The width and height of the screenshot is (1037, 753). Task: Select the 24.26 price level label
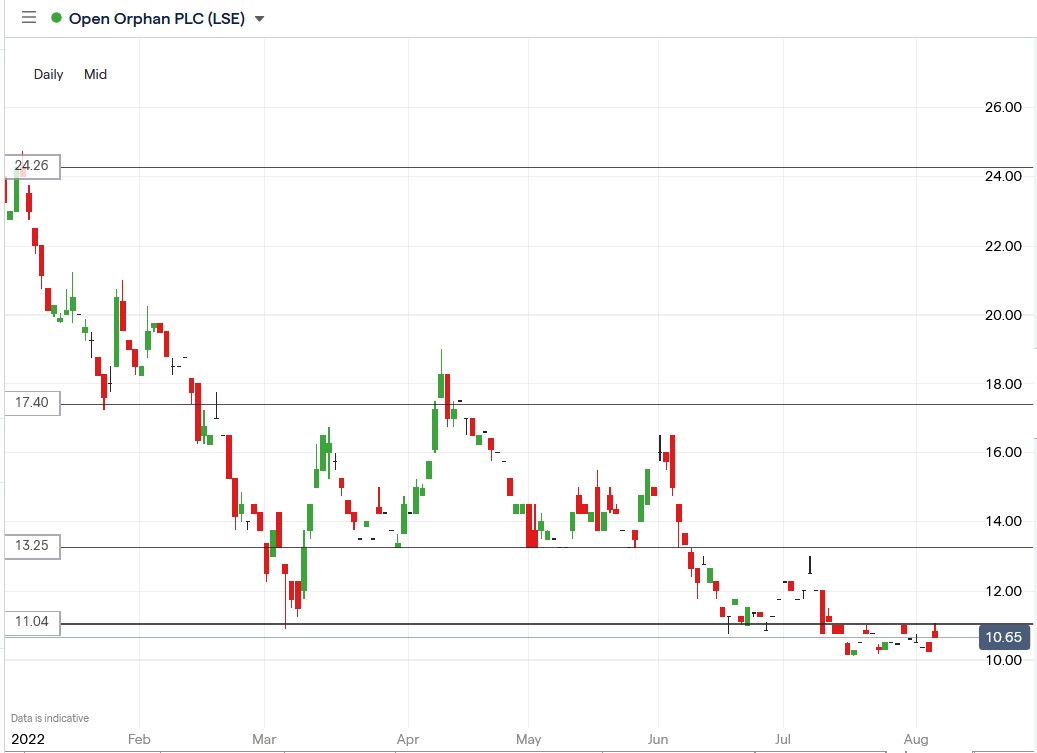click(30, 167)
